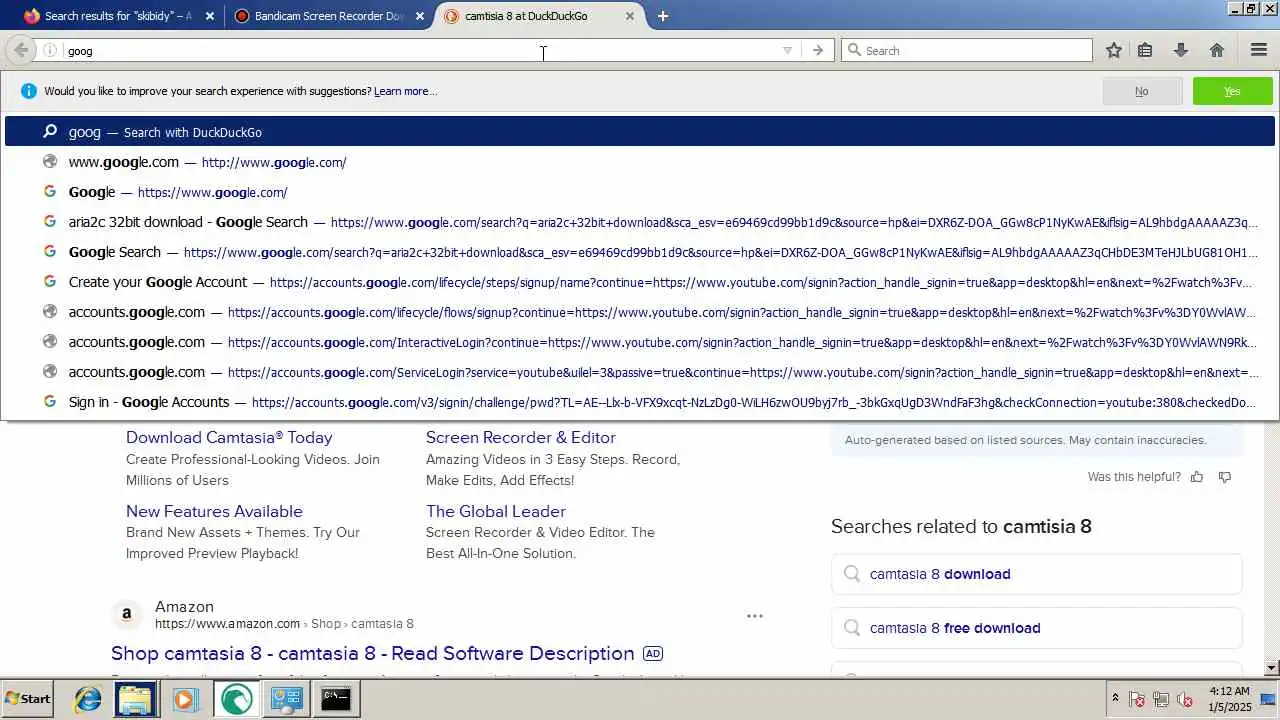The height and width of the screenshot is (720, 1280).
Task: Select 'Sign in - Google Accounts' suggestion
Action: click(640, 402)
